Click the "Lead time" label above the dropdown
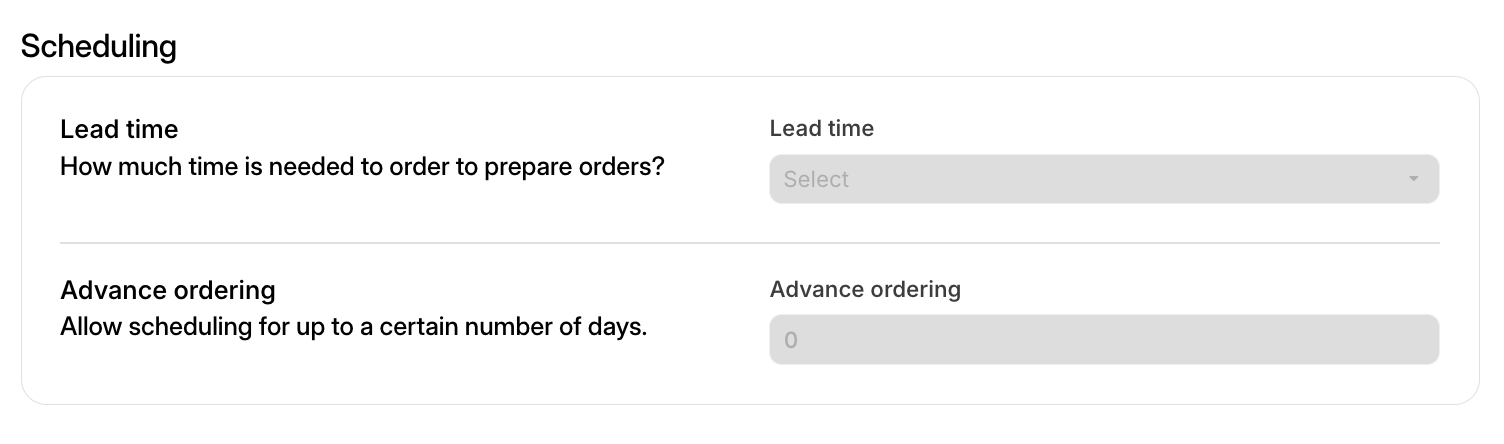Screen dimensions: 1504x444 [x=821, y=128]
